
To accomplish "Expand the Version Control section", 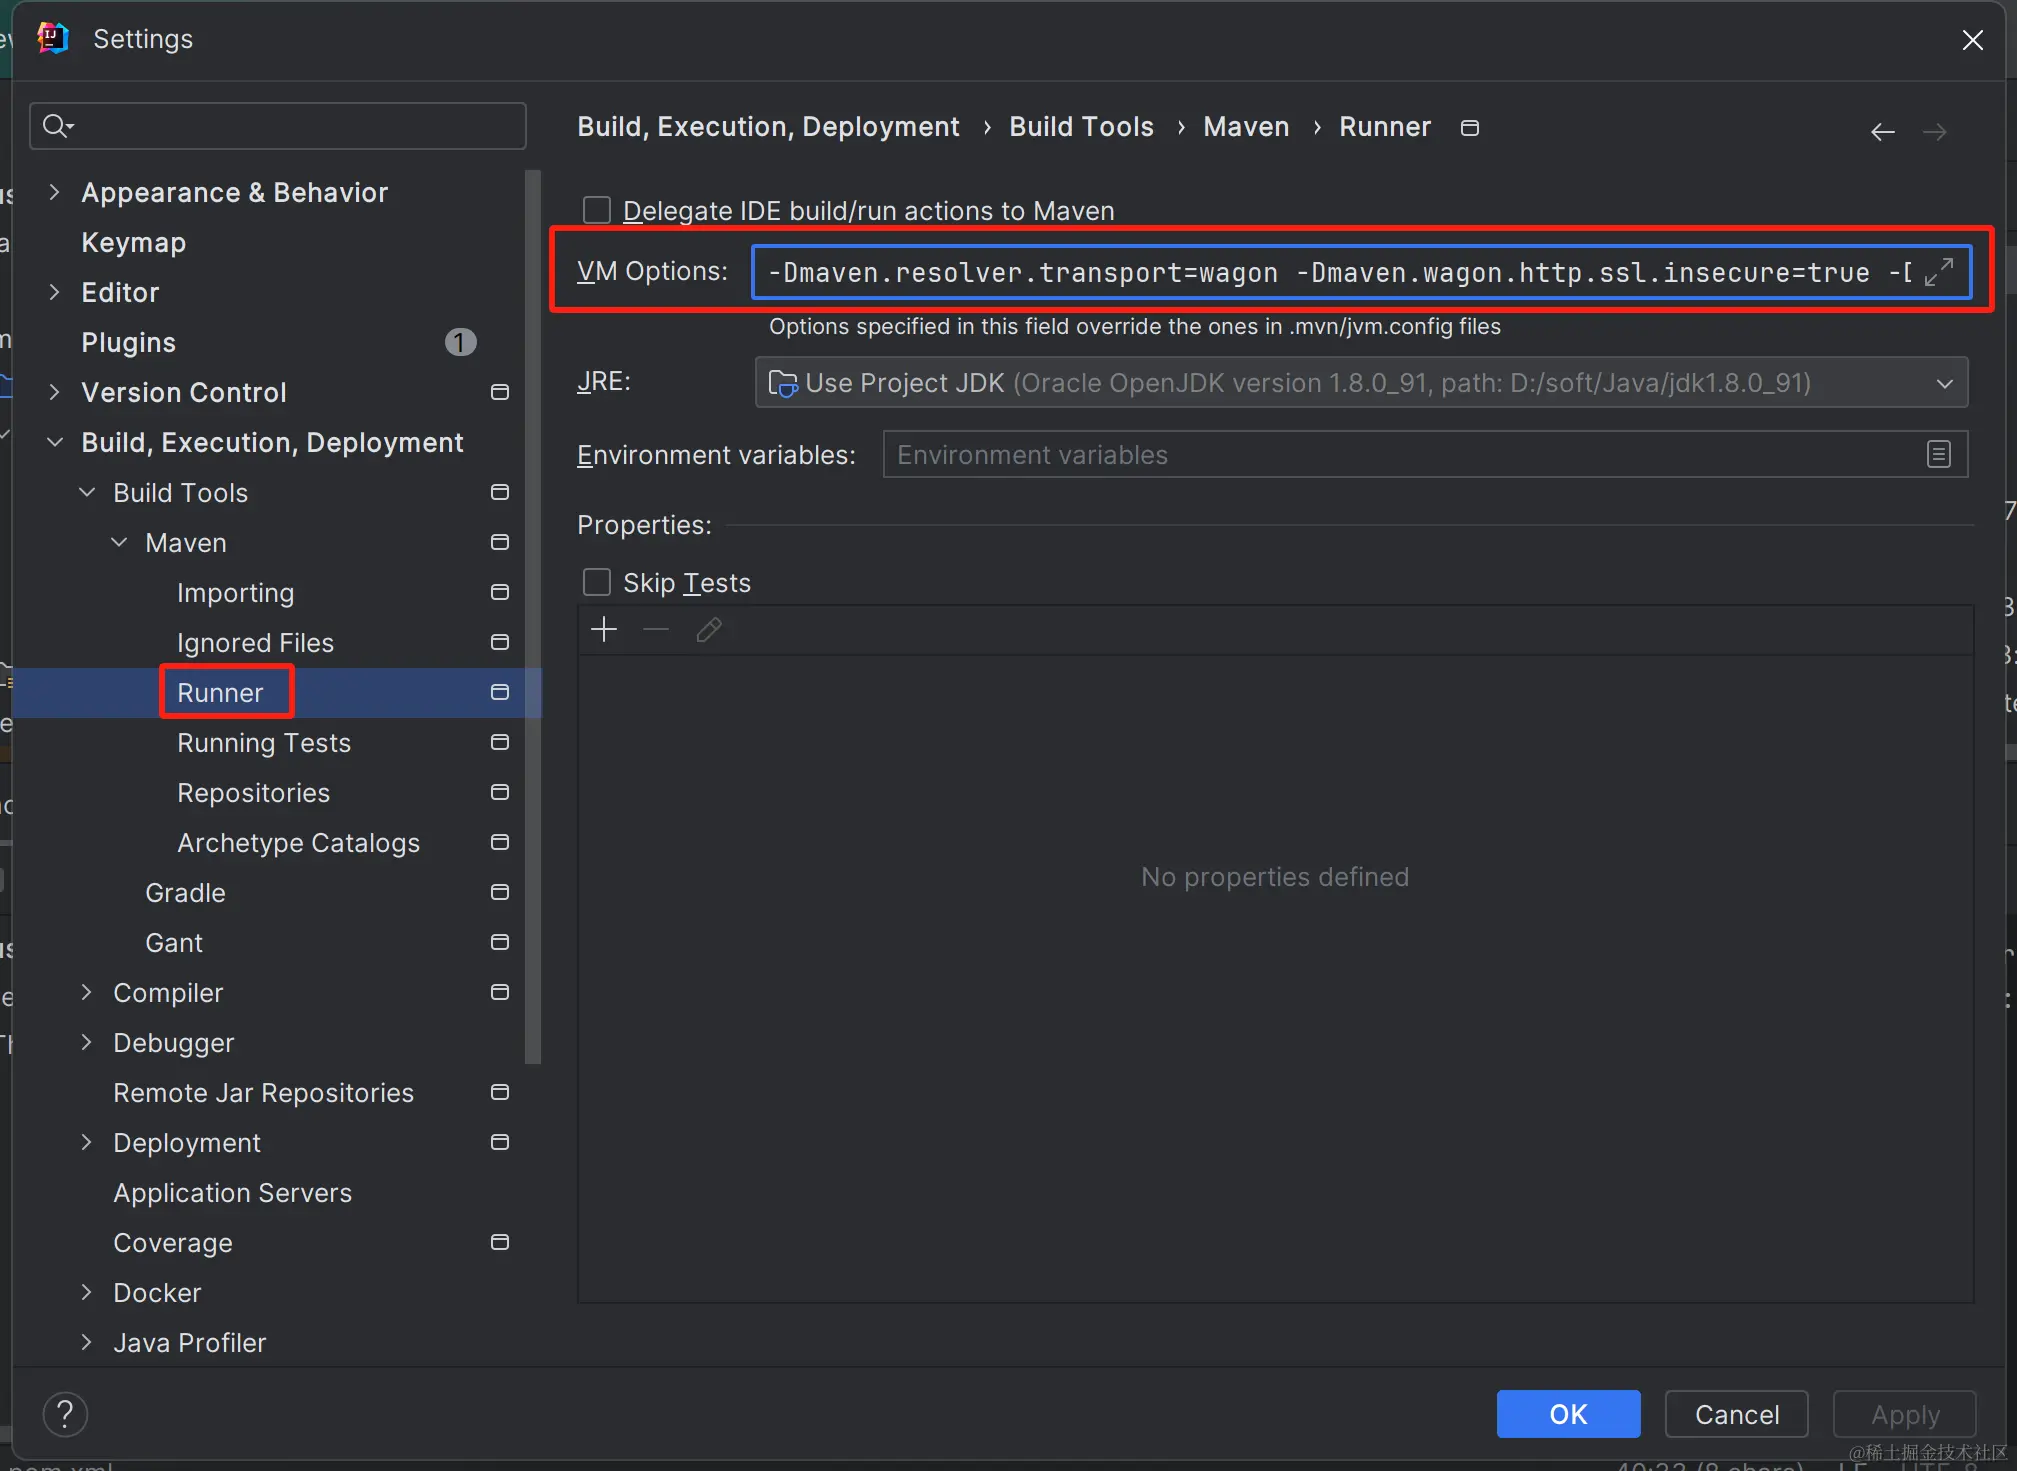I will [55, 392].
